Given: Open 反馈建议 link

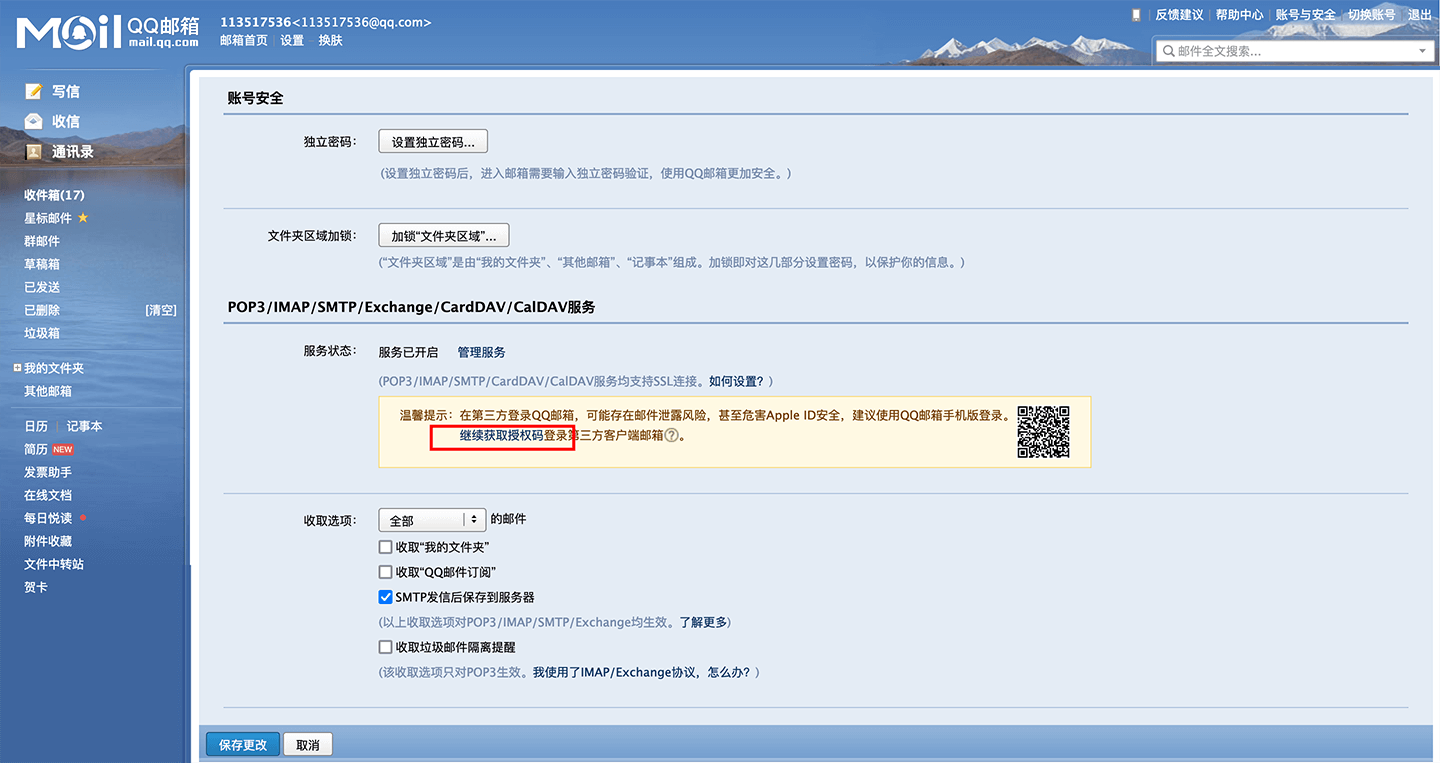Looking at the screenshot, I should [1179, 15].
